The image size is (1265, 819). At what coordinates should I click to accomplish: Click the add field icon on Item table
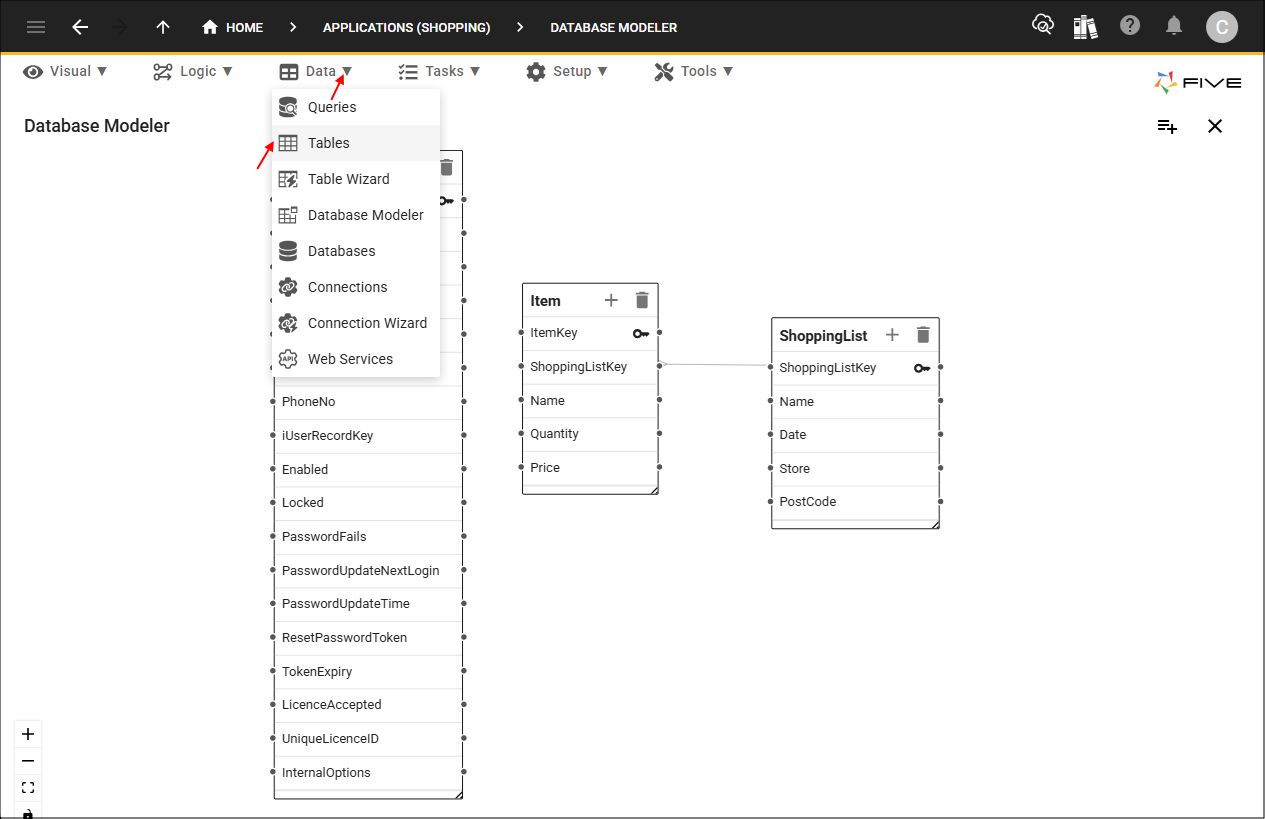coord(611,300)
